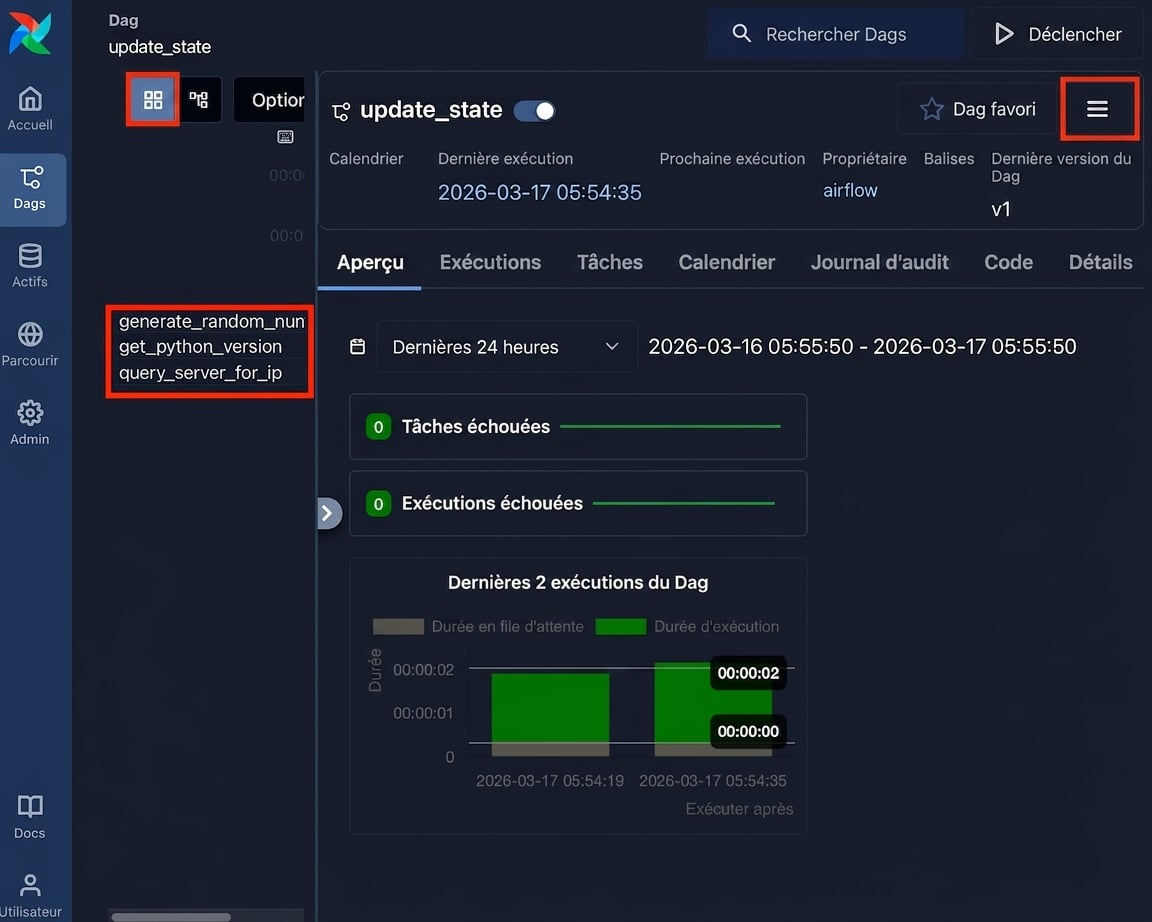Viewport: 1152px width, 922px height.
Task: Switch to the Exécutions tab
Action: [x=490, y=262]
